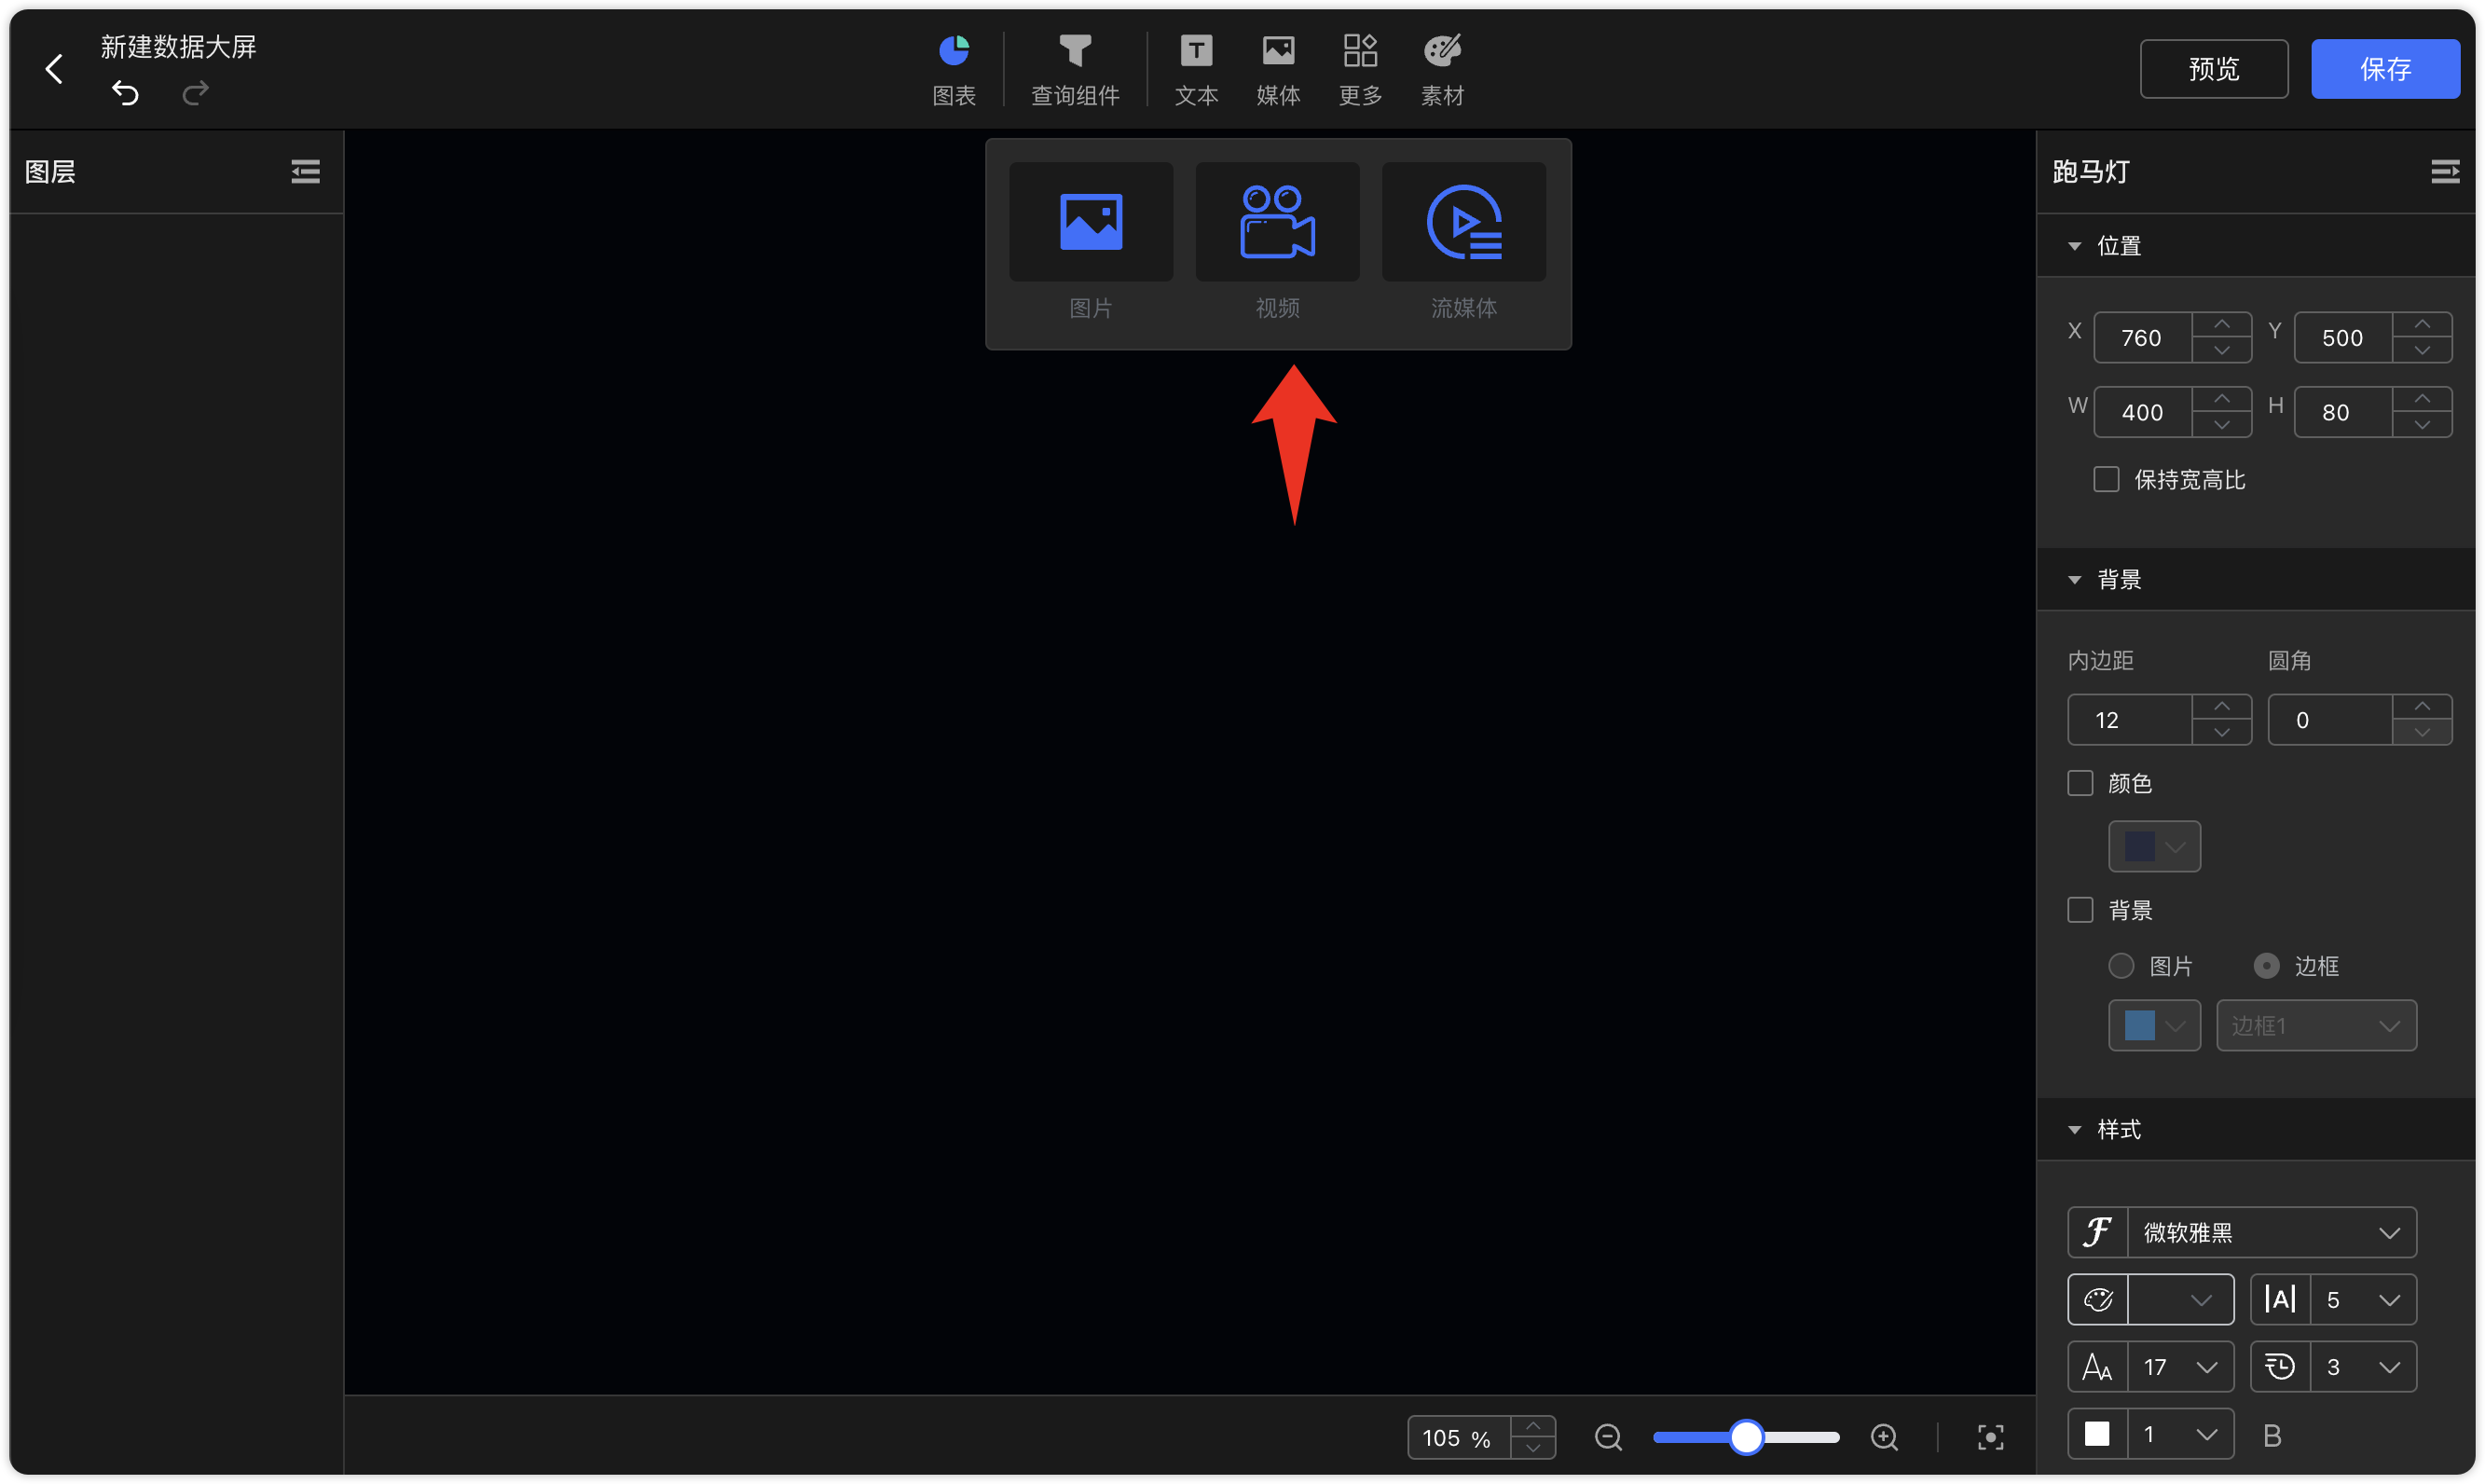This screenshot has width=2485, height=1484.
Task: Undo the last action
Action: [125, 93]
